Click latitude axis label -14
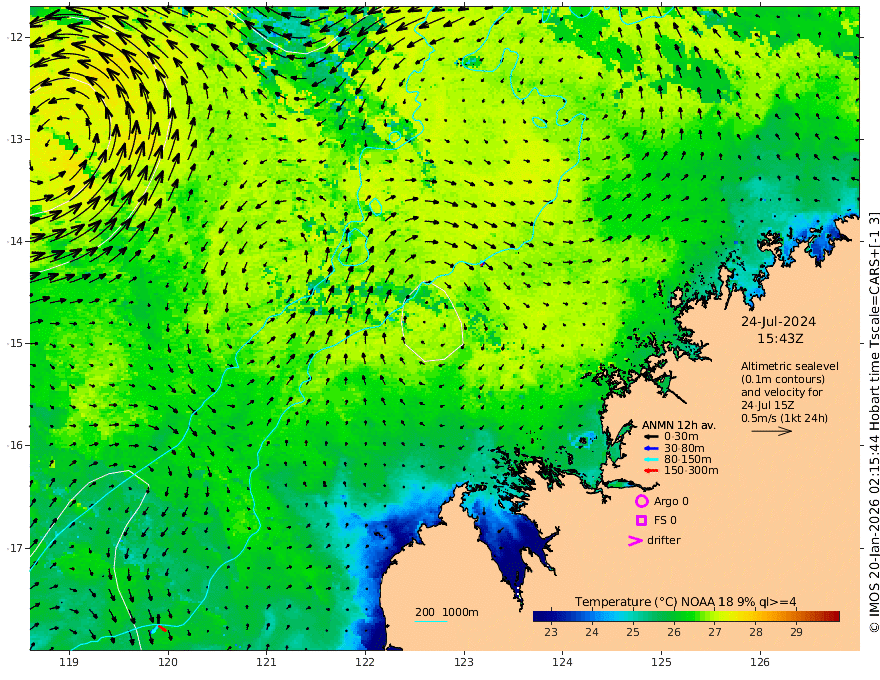Image resolution: width=880 pixels, height=680 pixels. (x=14, y=241)
